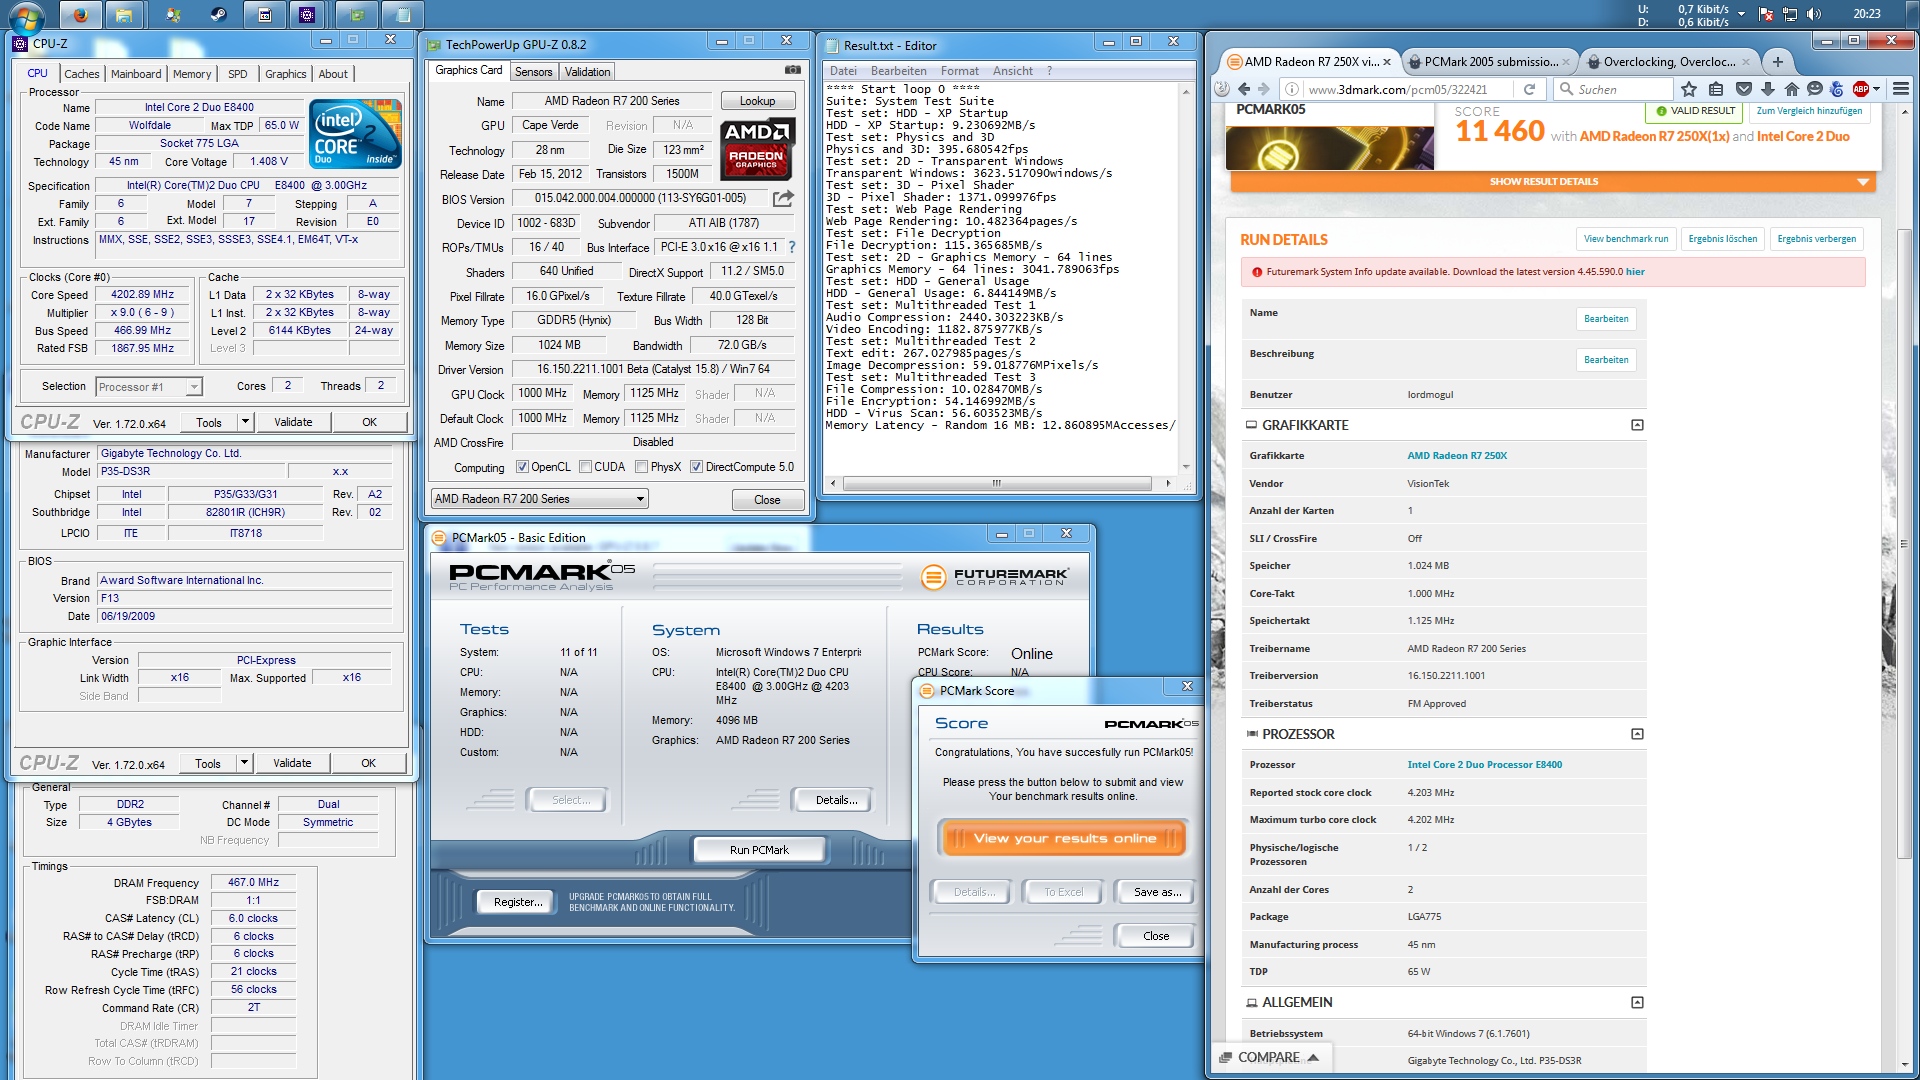Image resolution: width=1920 pixels, height=1080 pixels.
Task: Click Ergebnis löschen button
Action: 1722,239
